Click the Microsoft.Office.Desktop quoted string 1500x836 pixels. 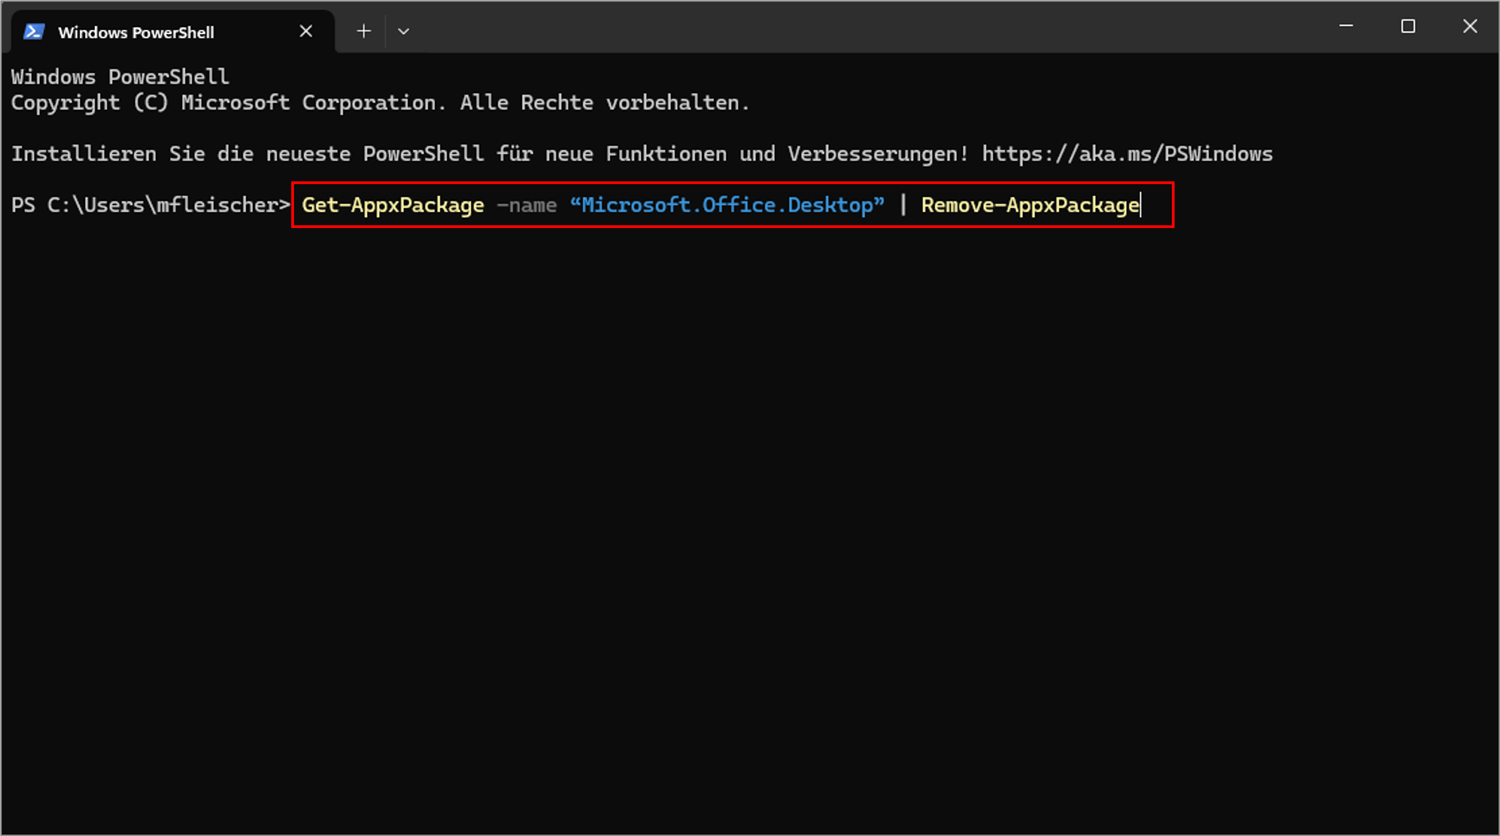pyautogui.click(x=728, y=204)
